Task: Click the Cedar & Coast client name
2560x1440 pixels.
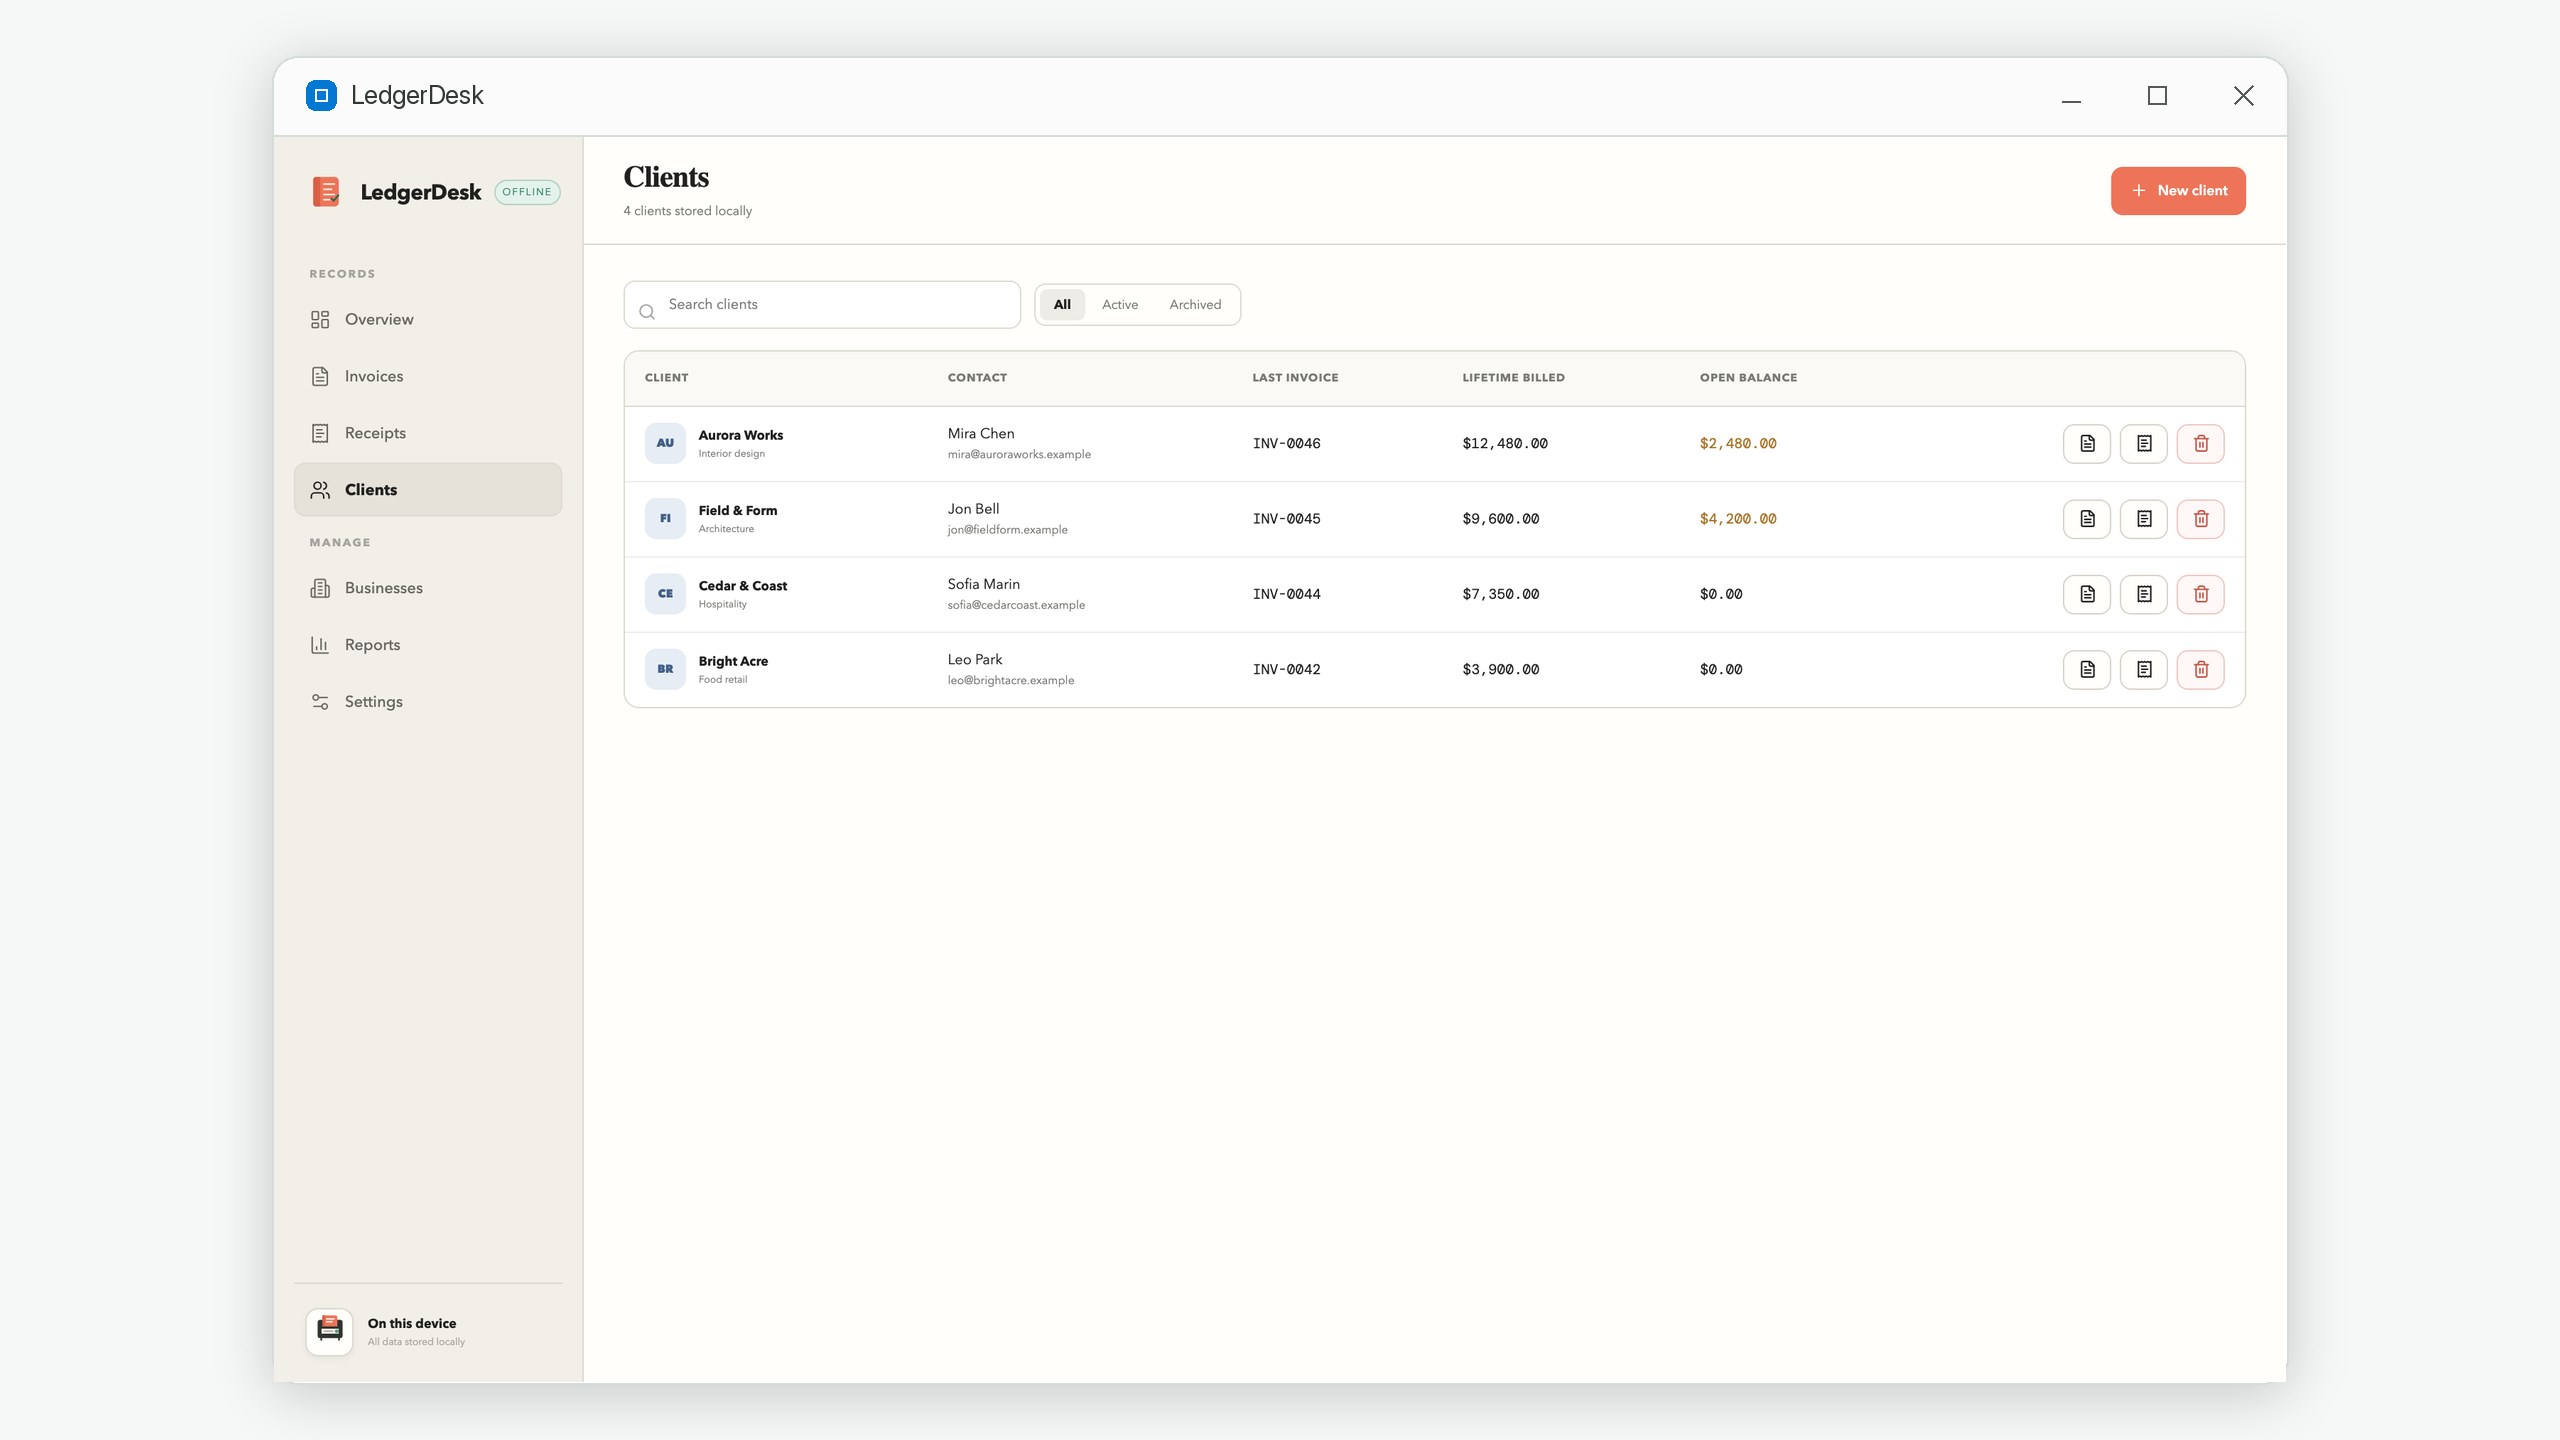Action: pyautogui.click(x=742, y=586)
